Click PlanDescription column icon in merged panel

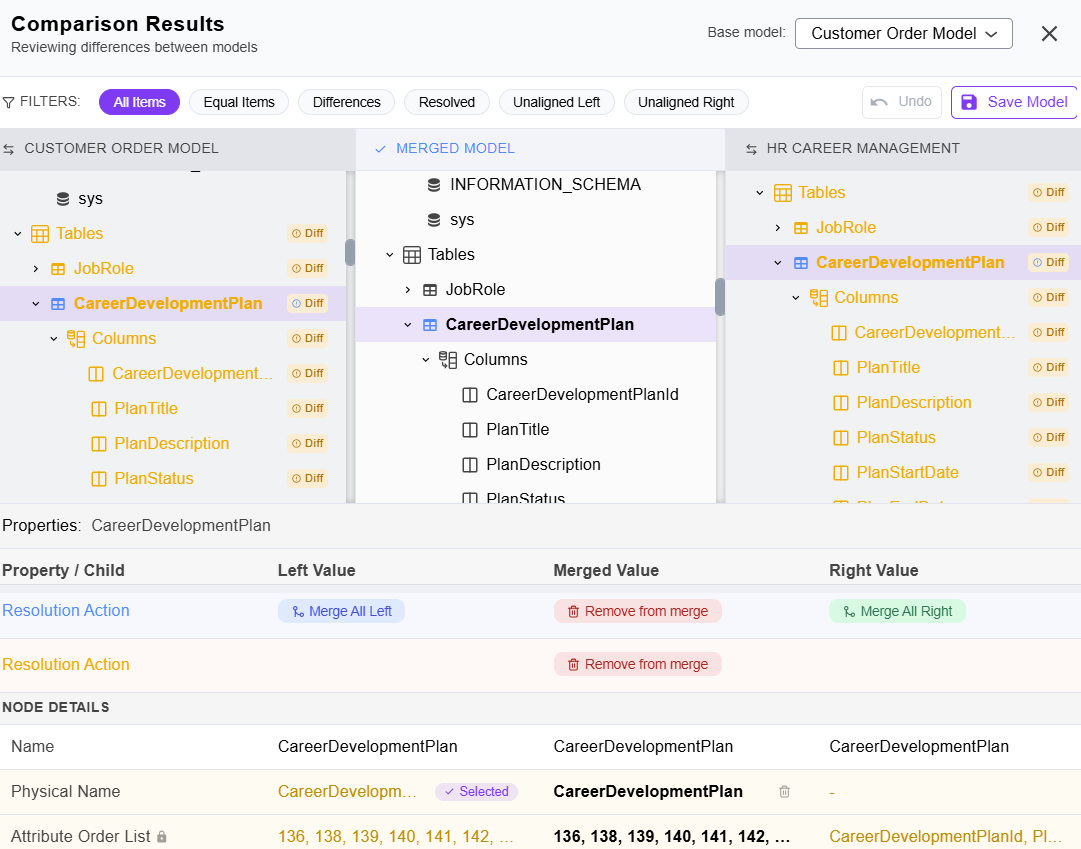point(469,465)
